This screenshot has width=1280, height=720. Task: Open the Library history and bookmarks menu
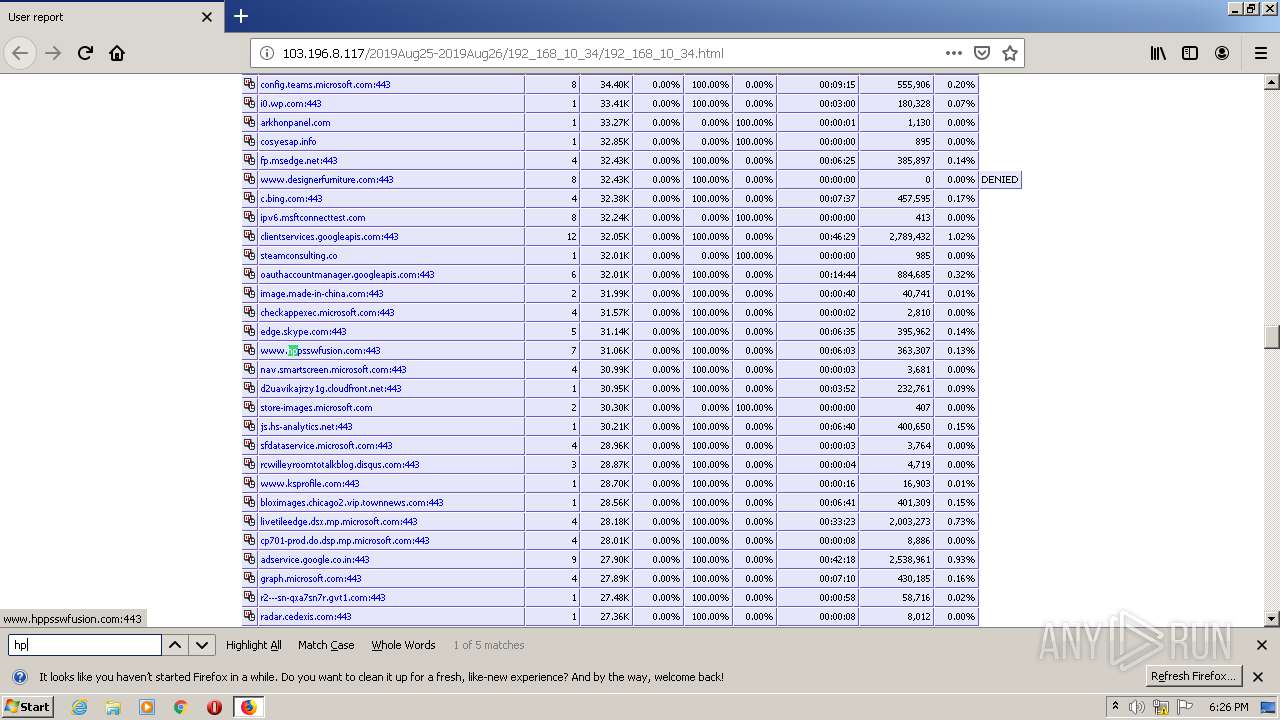point(1158,53)
